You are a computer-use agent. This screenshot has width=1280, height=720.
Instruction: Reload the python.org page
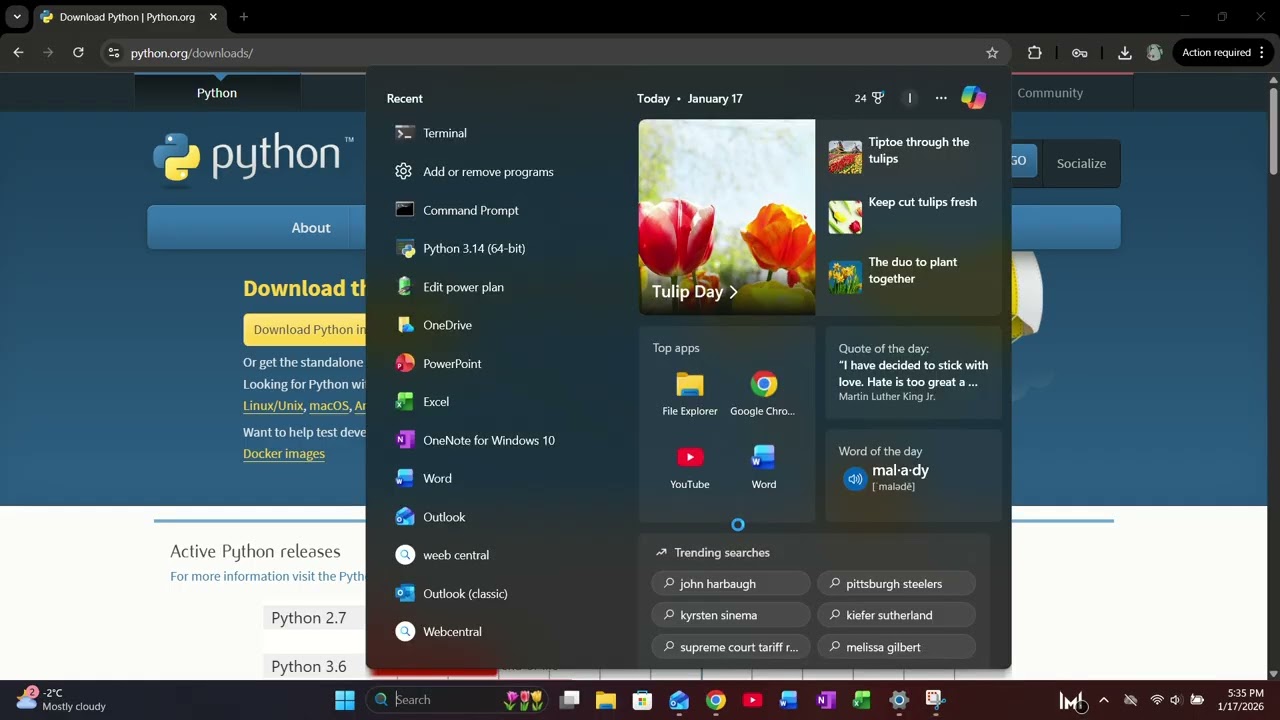78,53
